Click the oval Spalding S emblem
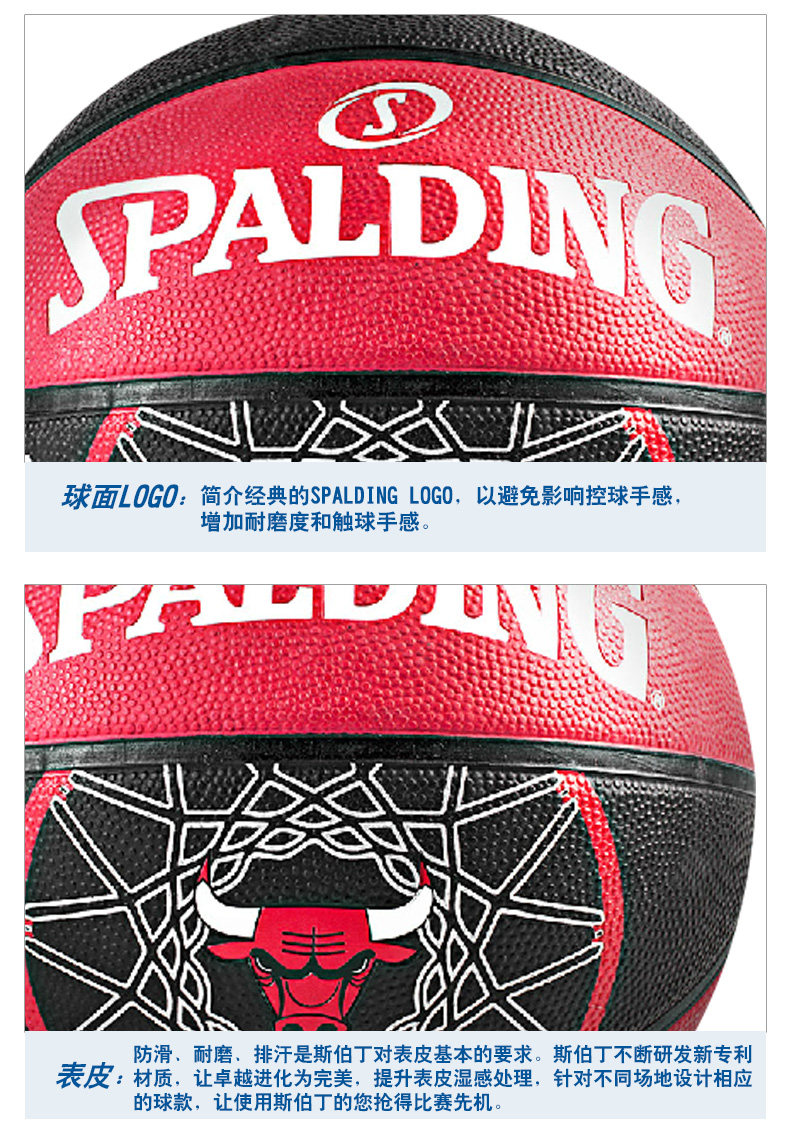 point(386,115)
